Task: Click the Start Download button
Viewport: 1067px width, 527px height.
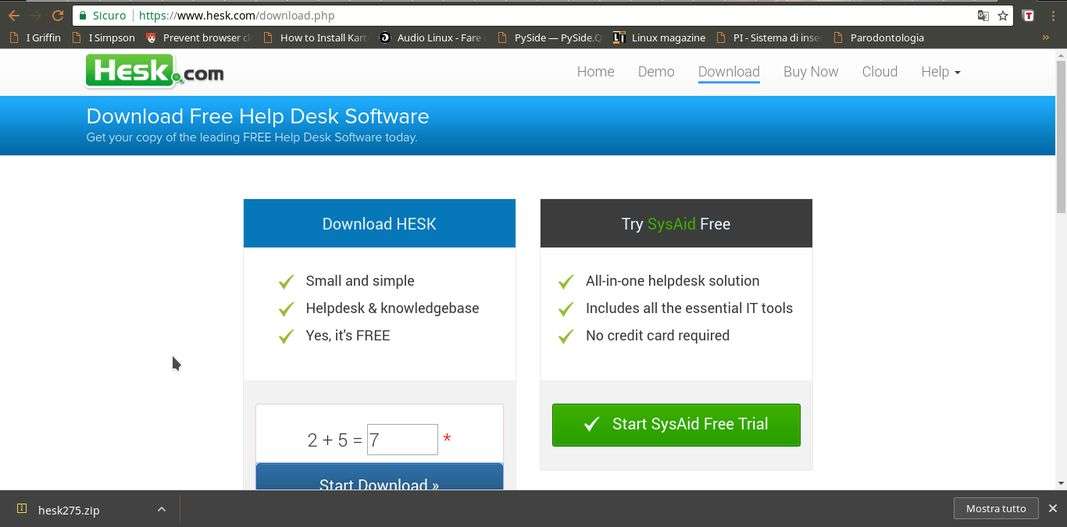Action: (x=379, y=477)
